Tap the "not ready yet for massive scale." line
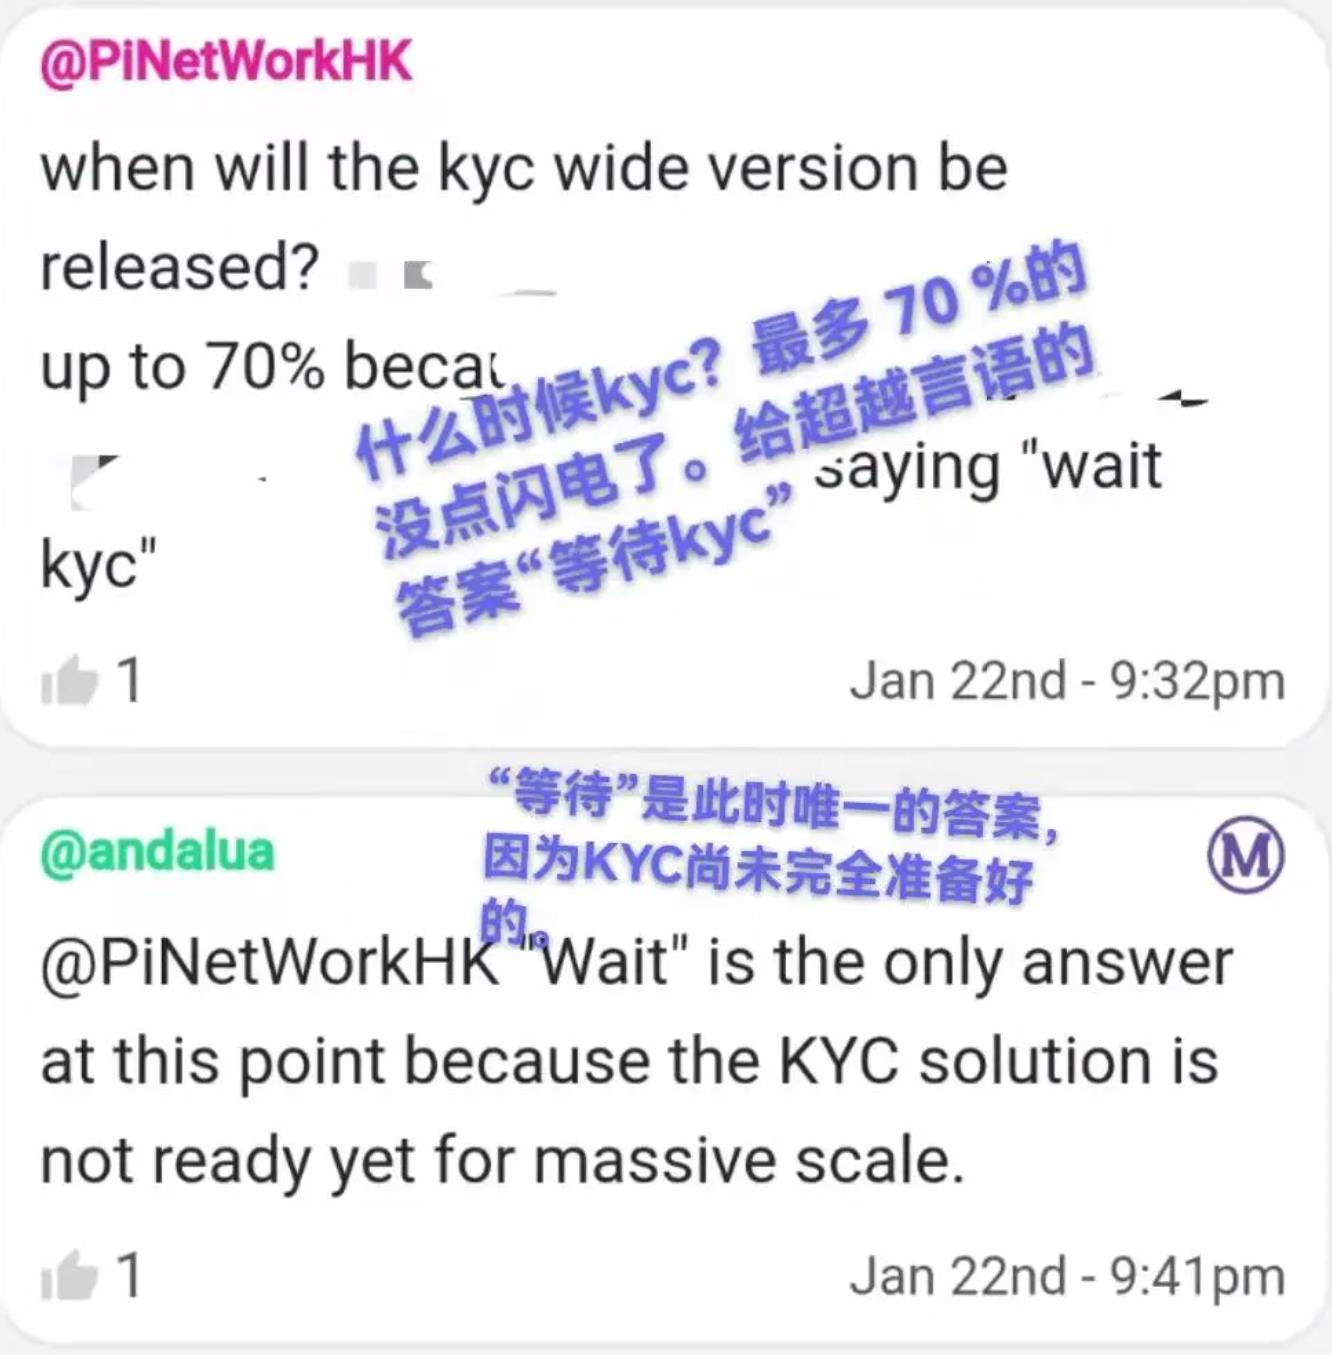 [502, 1162]
